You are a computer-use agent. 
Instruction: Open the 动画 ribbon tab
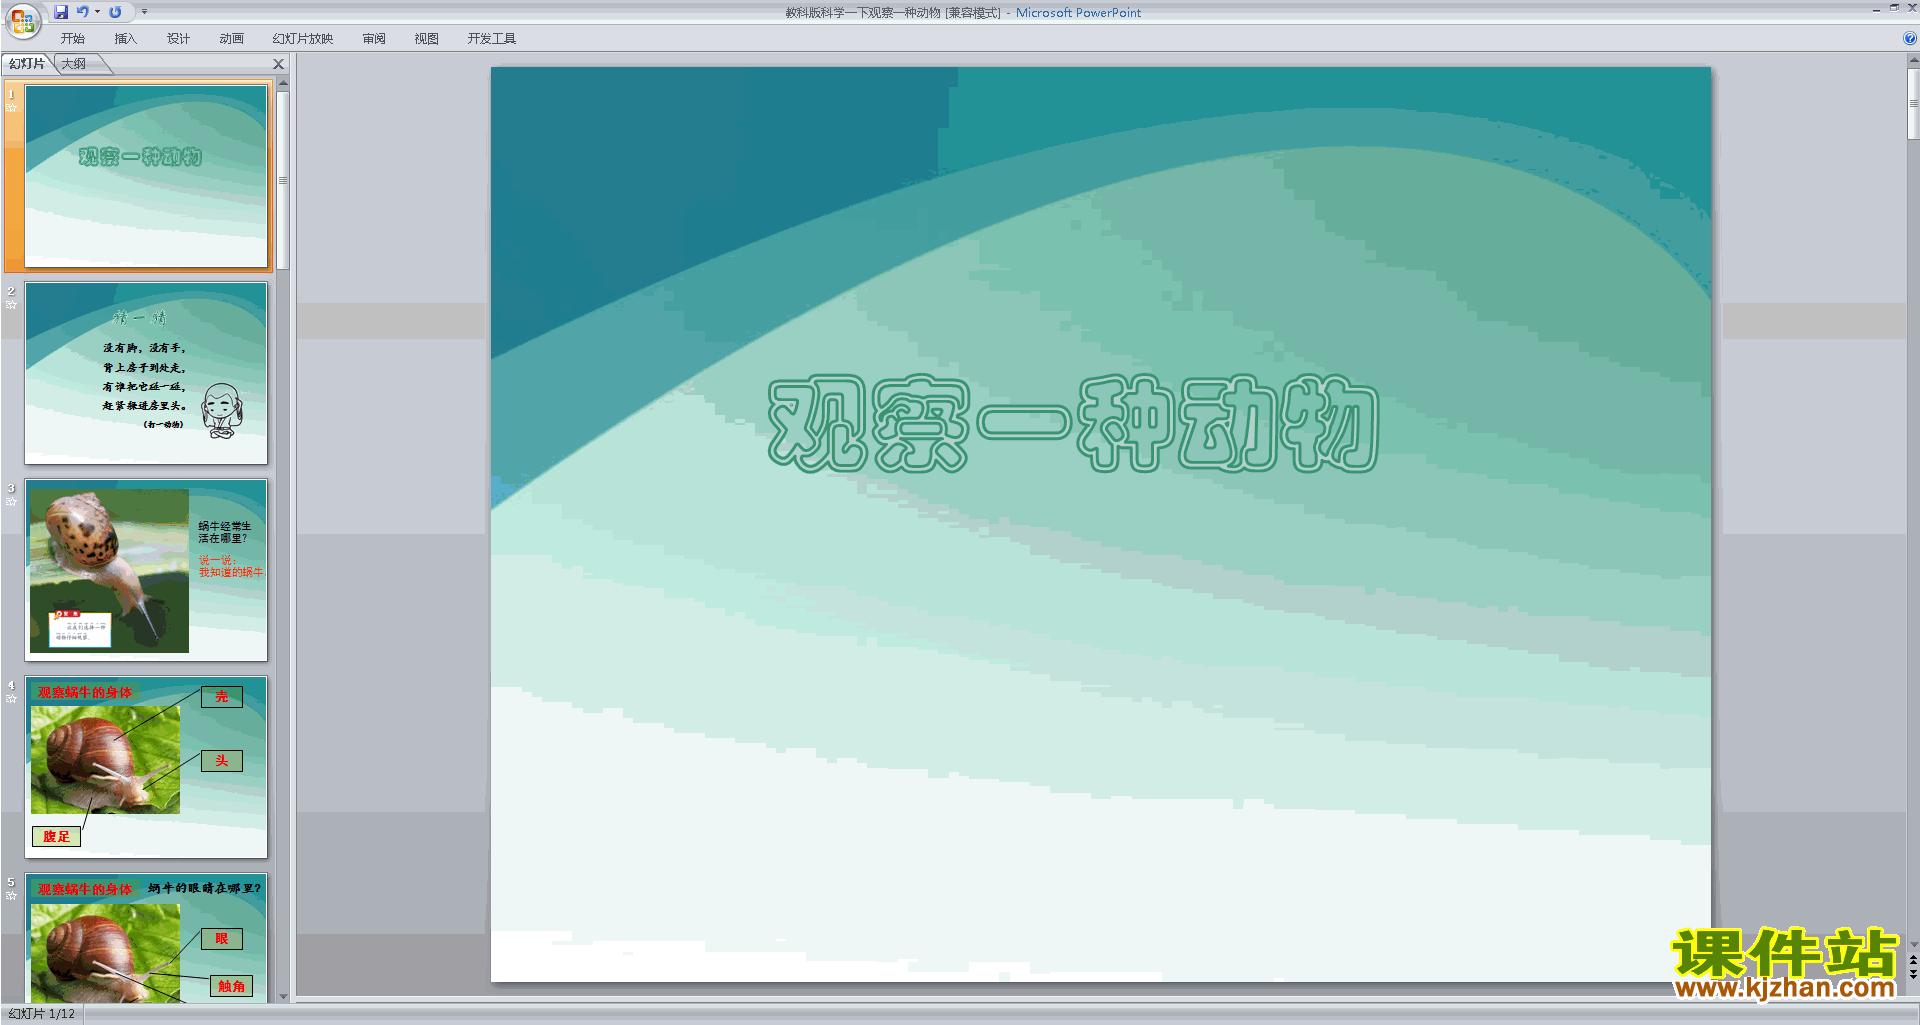tap(231, 39)
